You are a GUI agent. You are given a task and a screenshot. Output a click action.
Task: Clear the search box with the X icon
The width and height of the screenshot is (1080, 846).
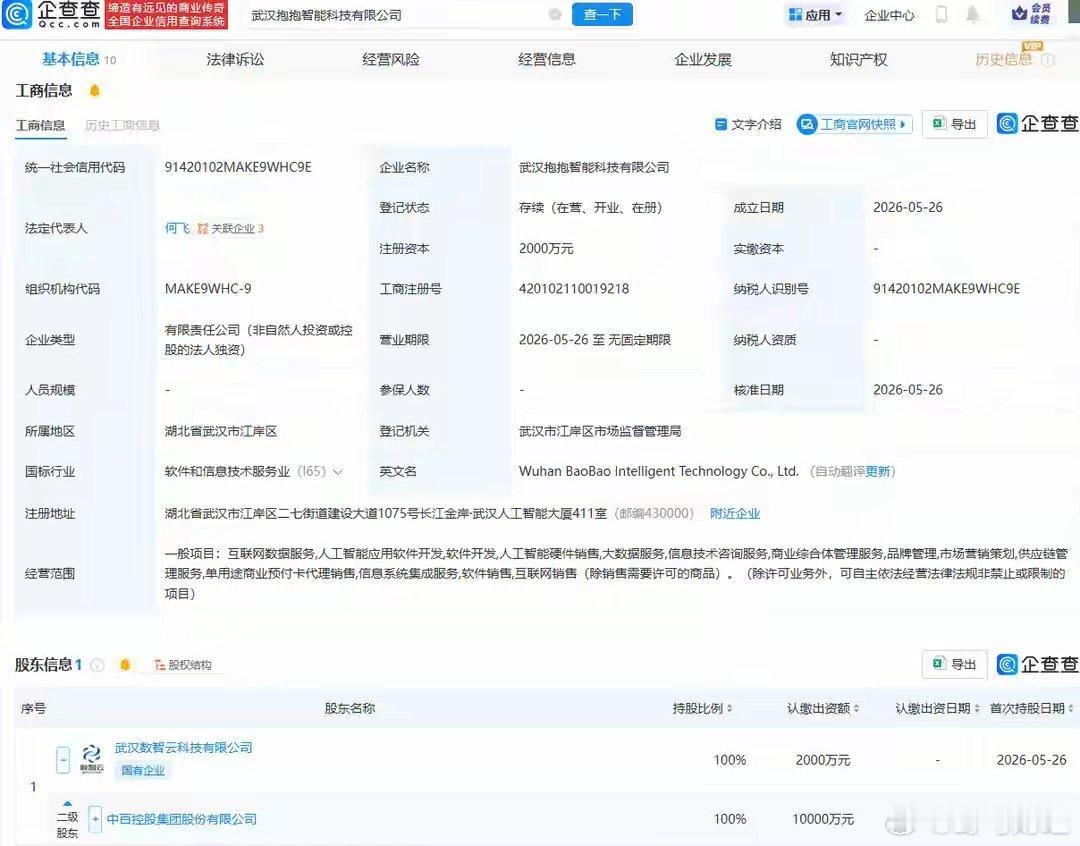pyautogui.click(x=554, y=14)
